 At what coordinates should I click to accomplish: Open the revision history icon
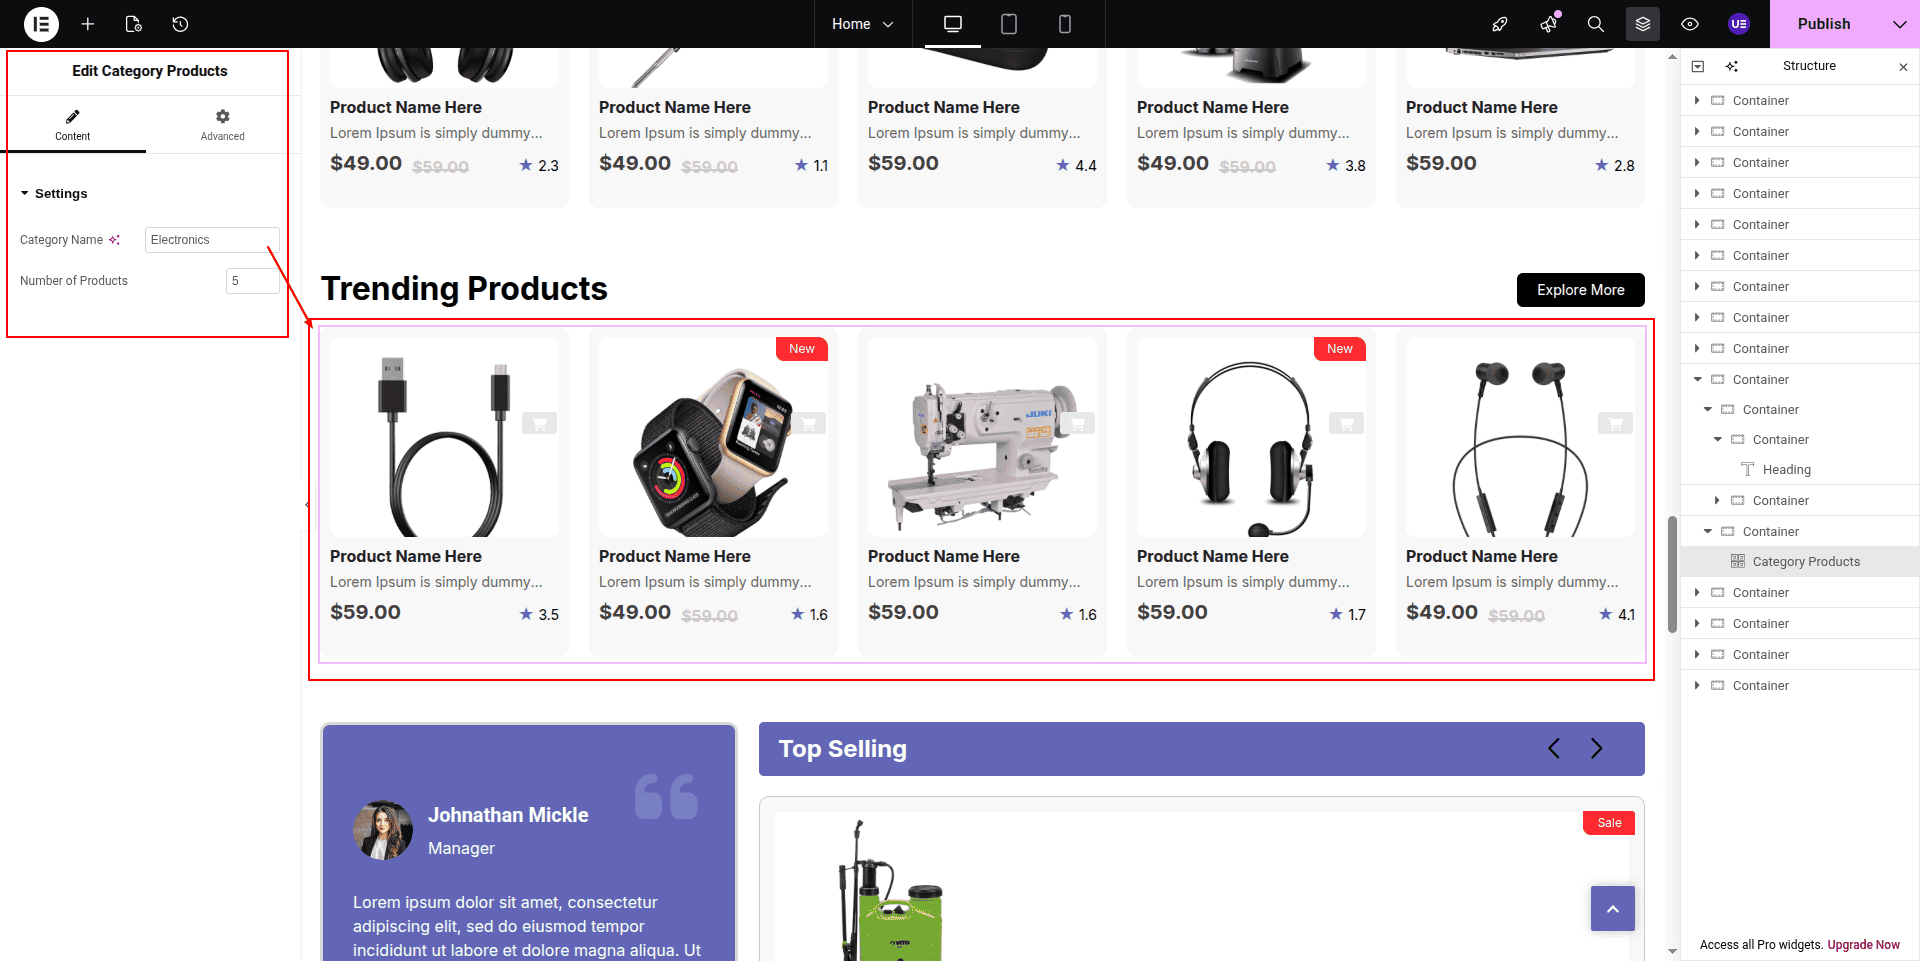coord(180,24)
